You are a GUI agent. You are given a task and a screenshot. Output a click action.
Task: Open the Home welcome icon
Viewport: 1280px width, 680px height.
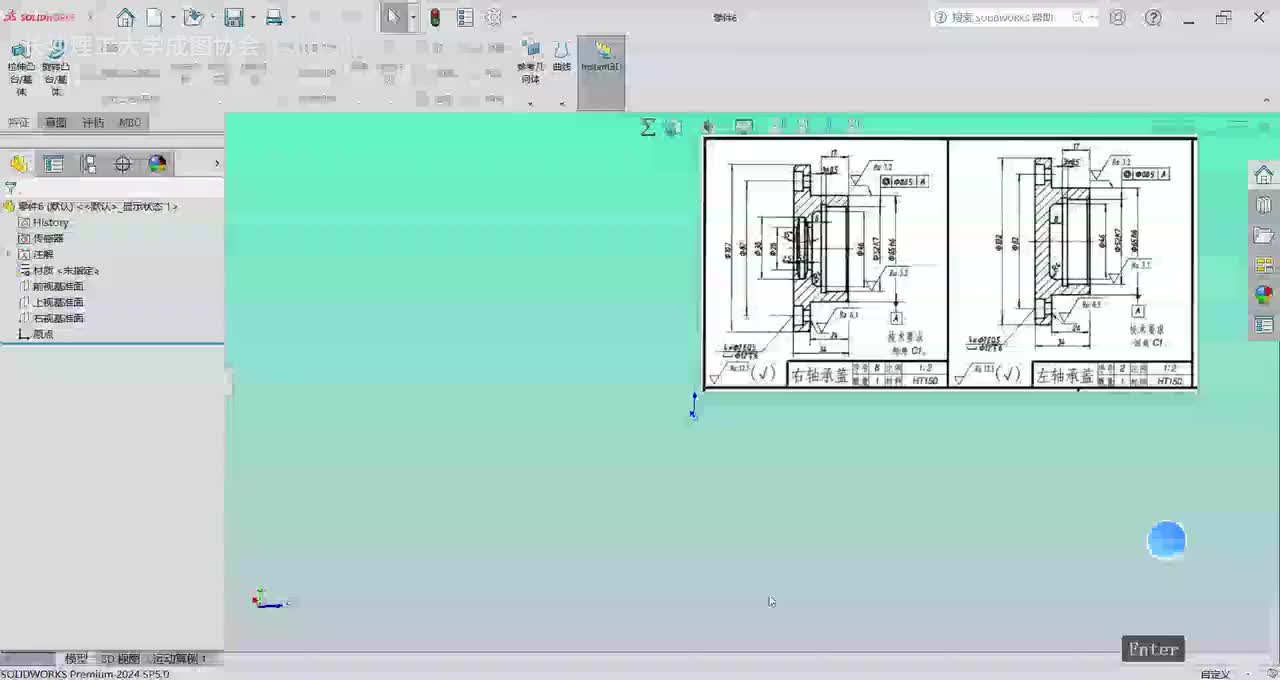click(x=125, y=17)
